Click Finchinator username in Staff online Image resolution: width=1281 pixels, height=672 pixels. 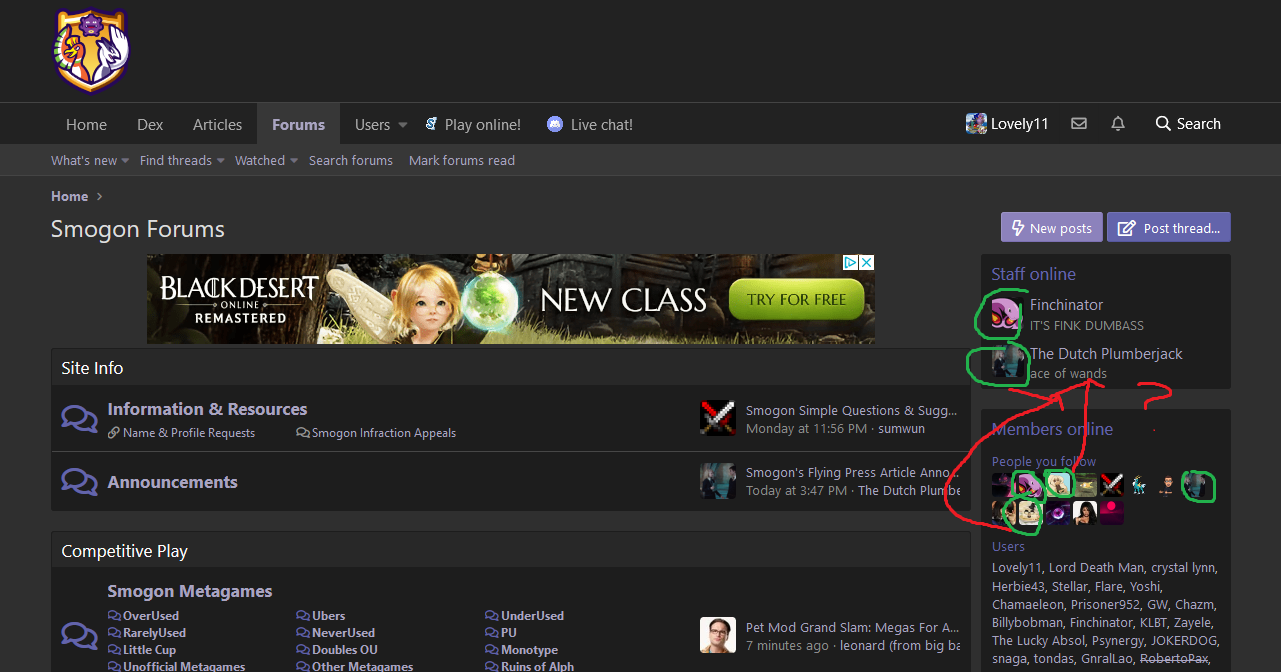1066,305
